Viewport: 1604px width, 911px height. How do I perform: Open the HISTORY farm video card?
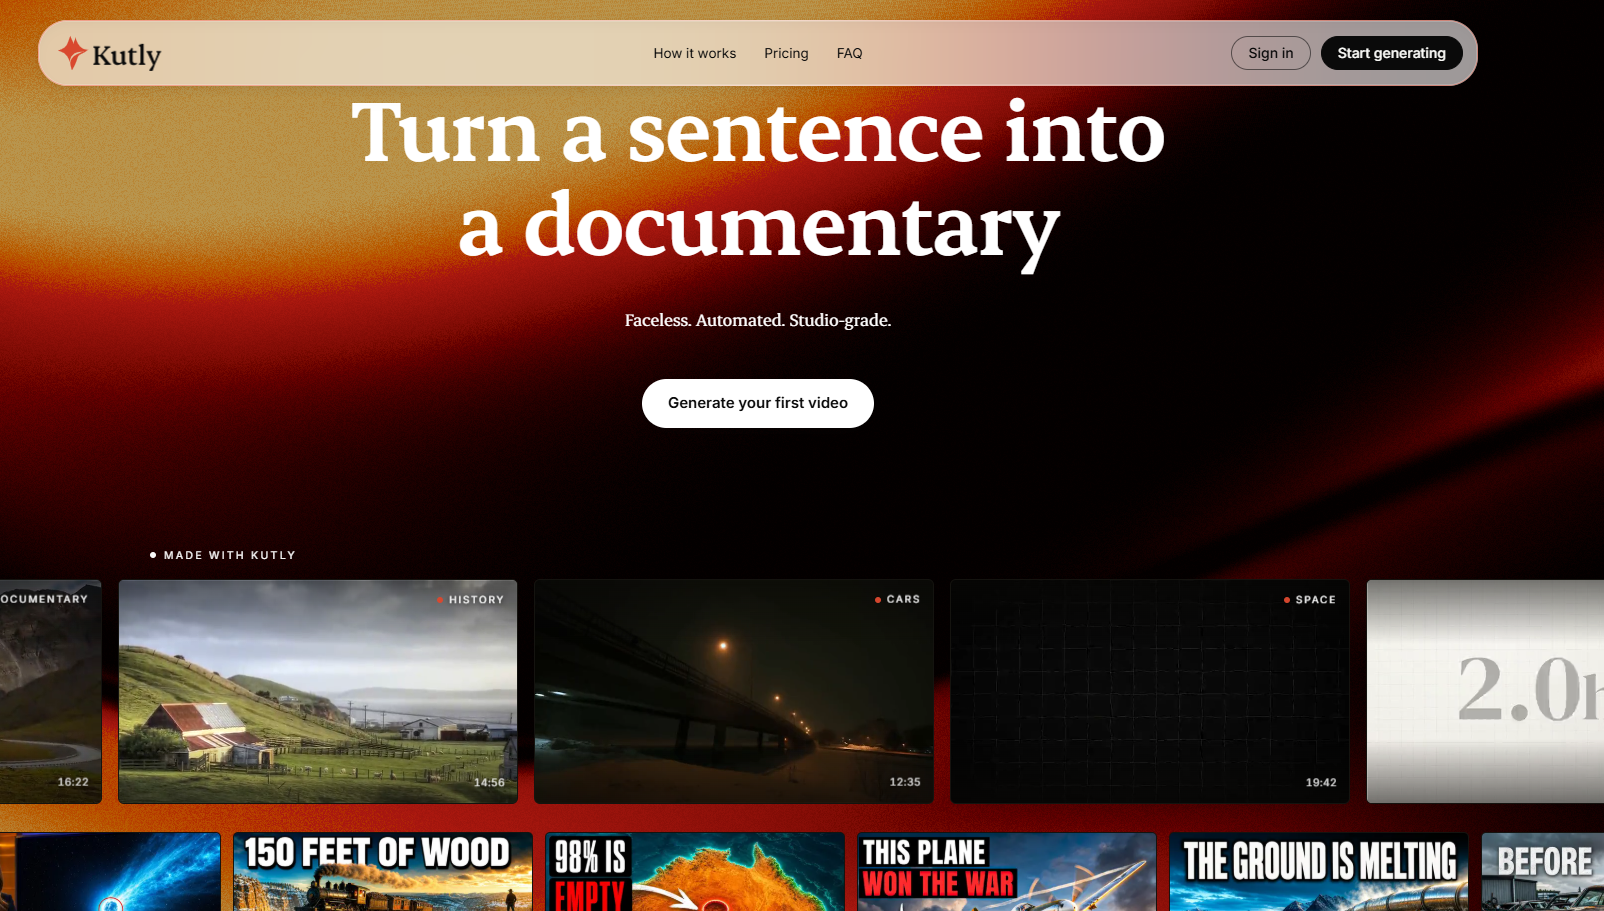tap(318, 691)
